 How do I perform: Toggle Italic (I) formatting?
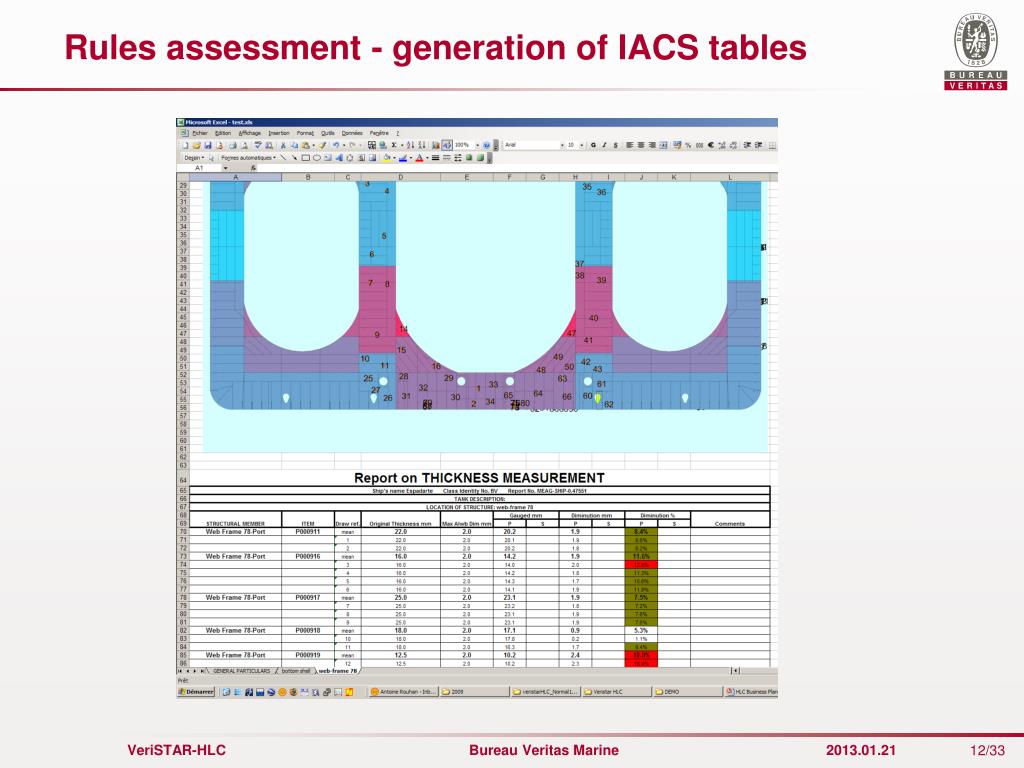point(604,145)
